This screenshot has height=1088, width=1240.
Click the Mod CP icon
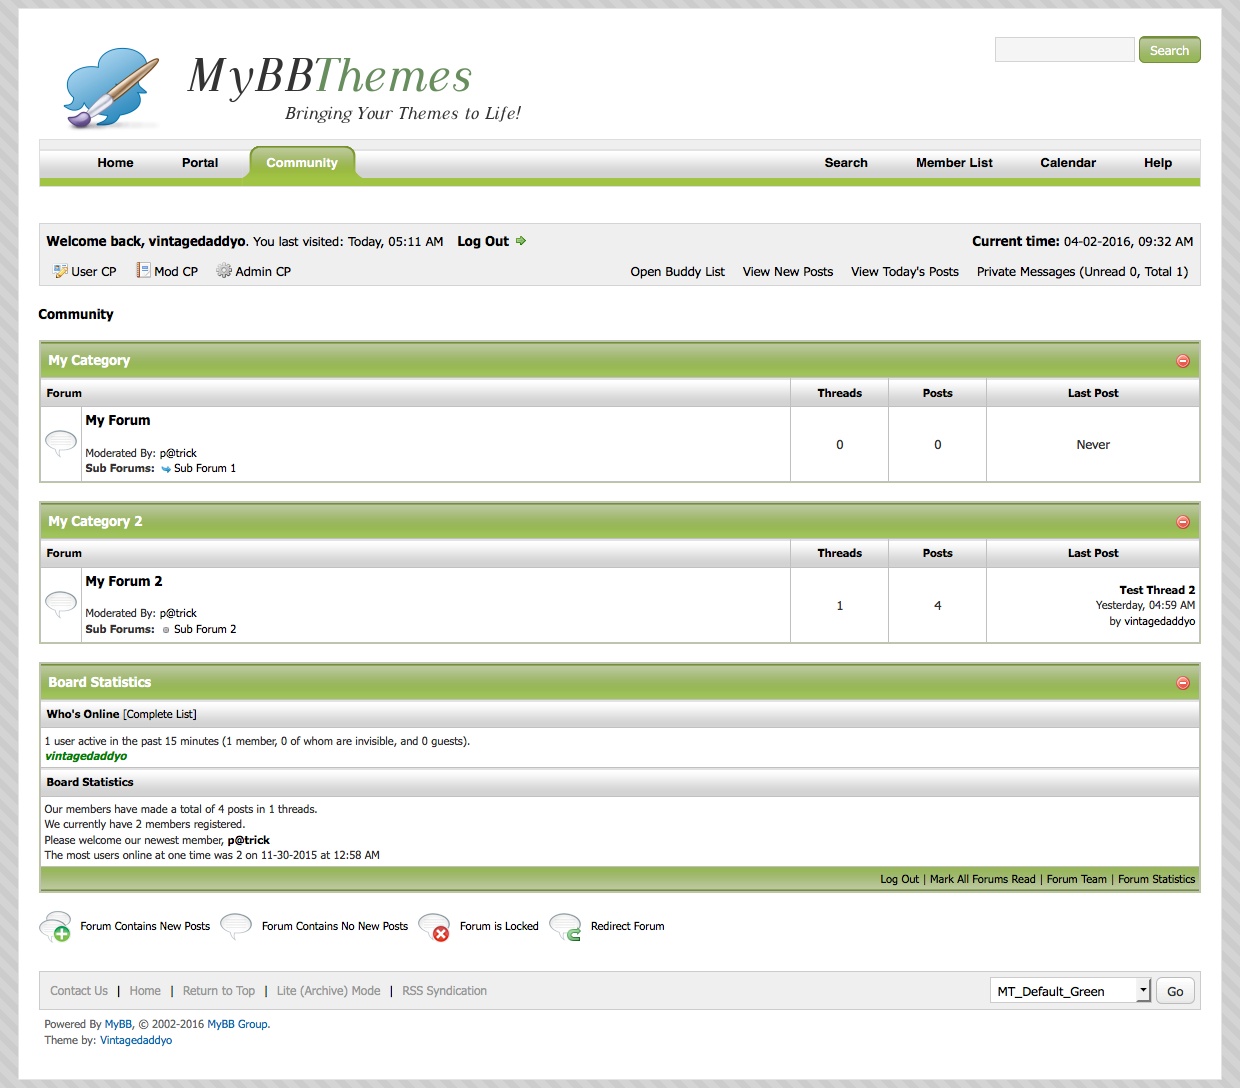coord(143,271)
